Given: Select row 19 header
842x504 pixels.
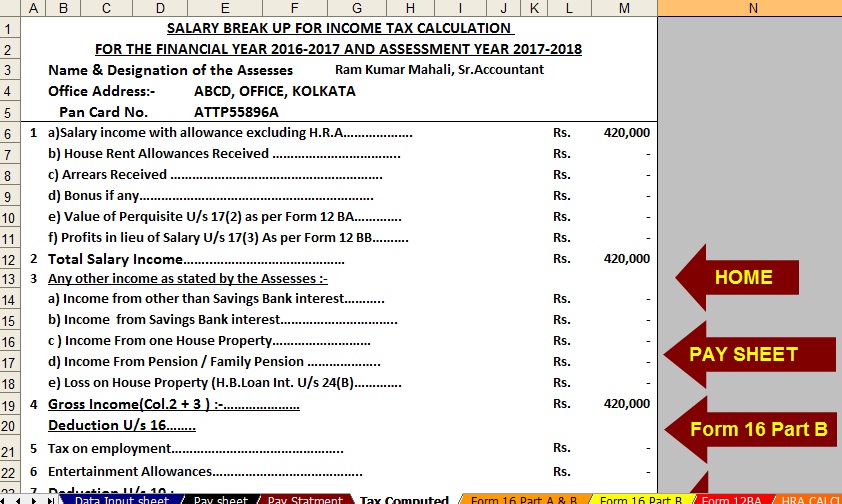Looking at the screenshot, I should point(9,405).
